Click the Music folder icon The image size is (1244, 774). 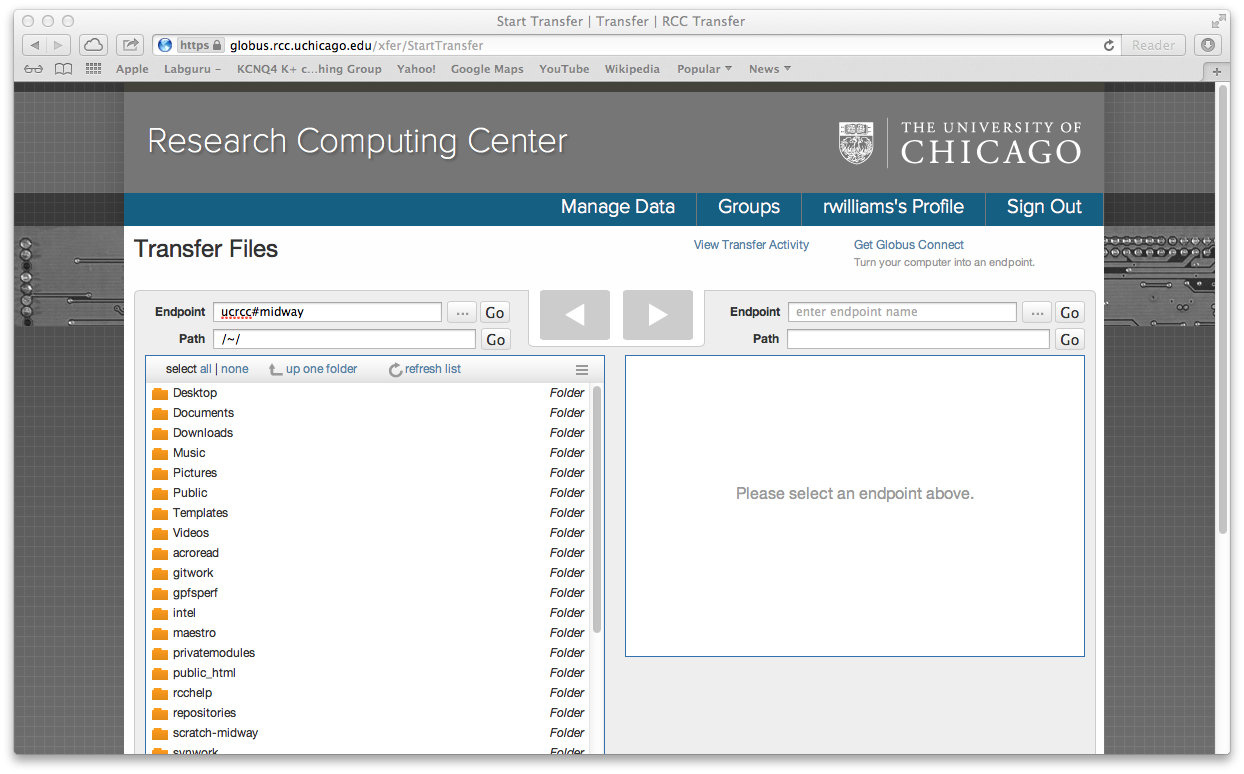click(160, 453)
